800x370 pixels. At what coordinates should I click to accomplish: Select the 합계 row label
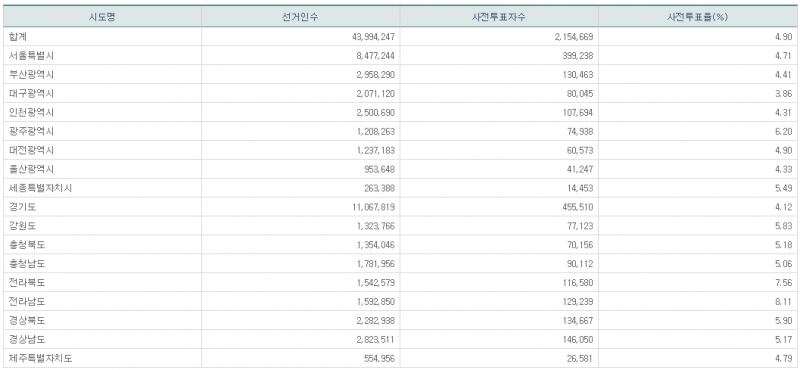pos(17,37)
